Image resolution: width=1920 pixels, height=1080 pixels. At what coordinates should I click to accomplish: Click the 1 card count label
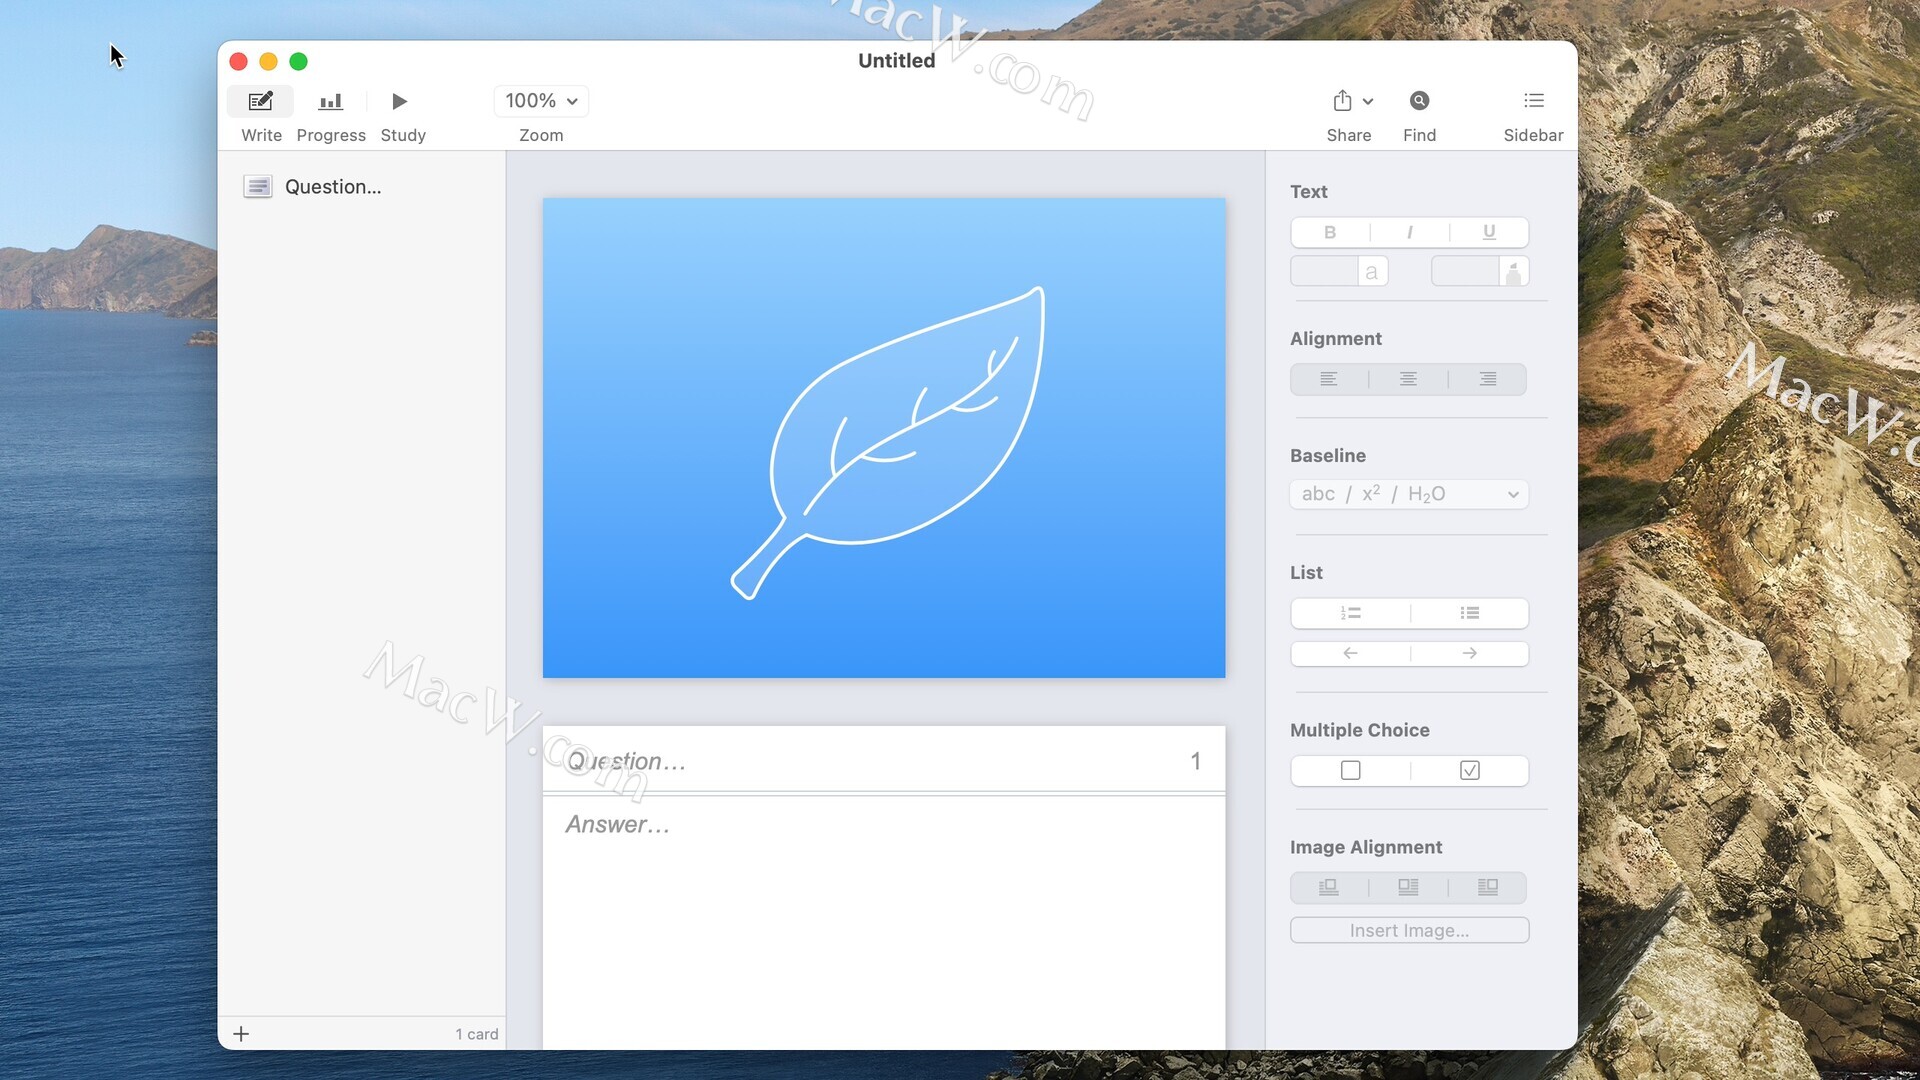pyautogui.click(x=476, y=1034)
